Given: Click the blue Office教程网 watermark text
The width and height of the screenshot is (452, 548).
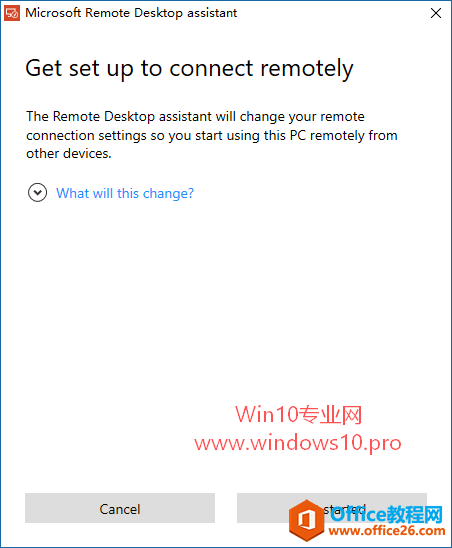Looking at the screenshot, I should [x=386, y=514].
